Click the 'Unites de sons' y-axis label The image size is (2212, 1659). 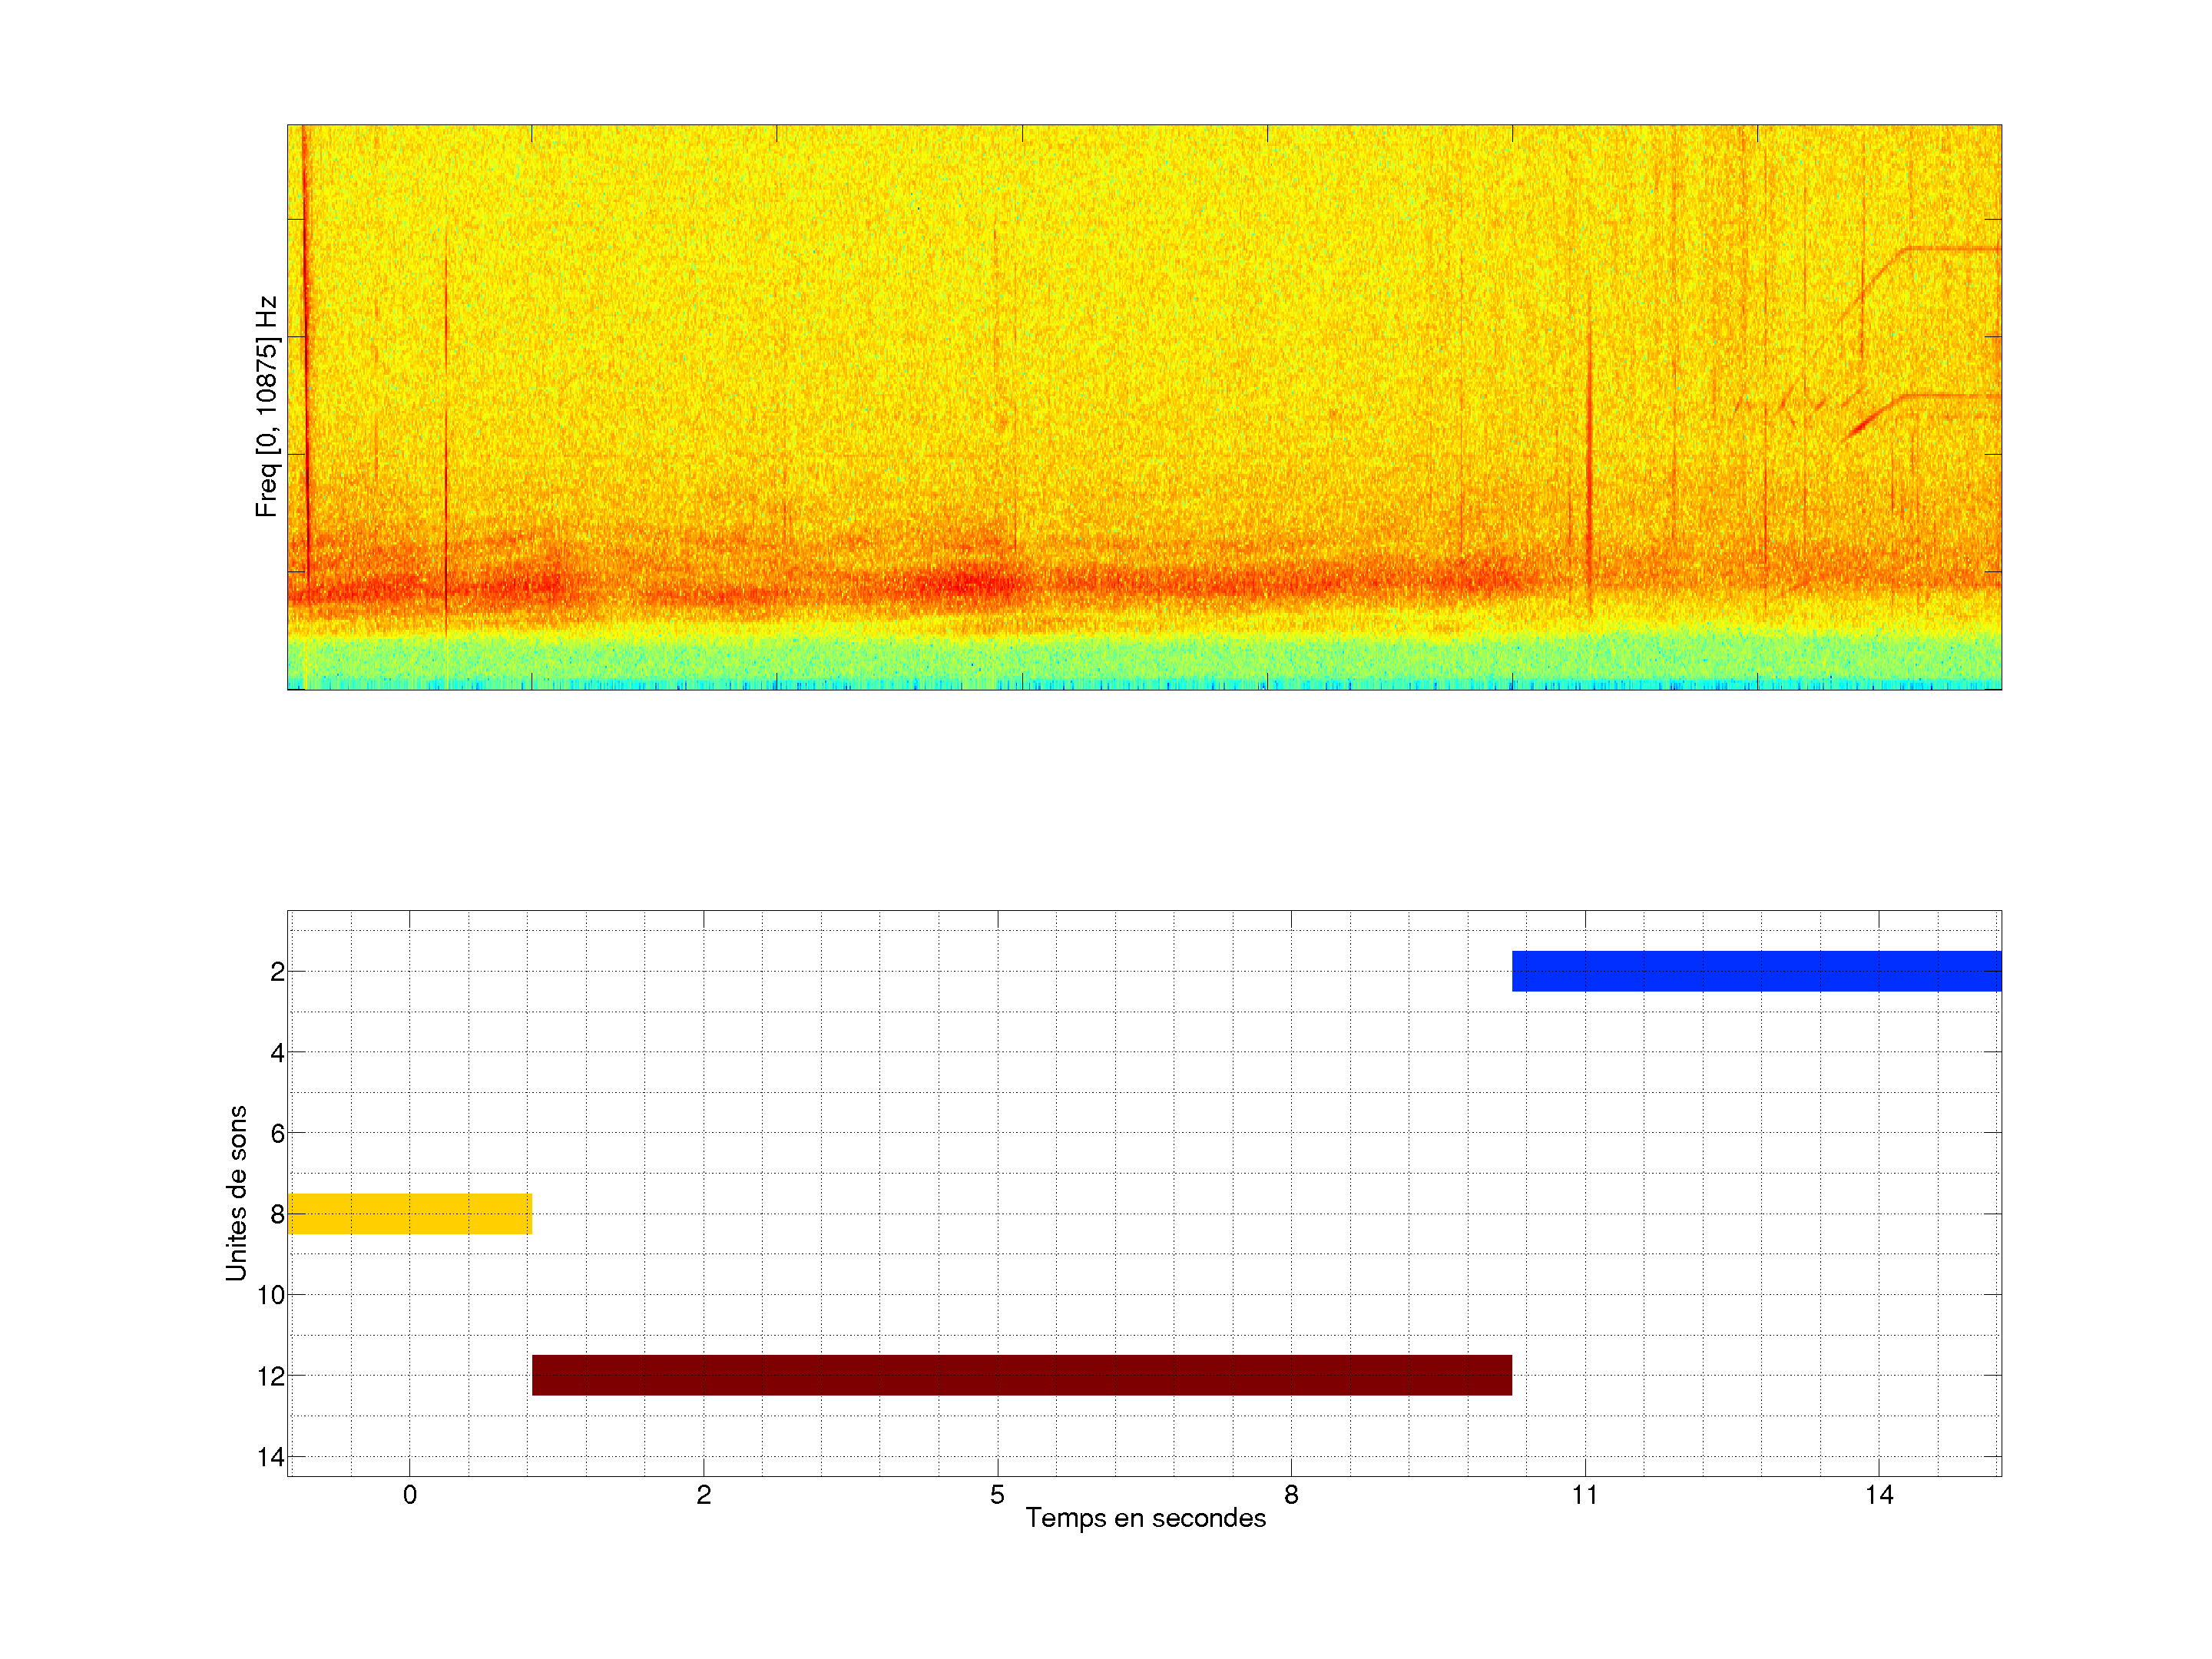click(236, 1193)
